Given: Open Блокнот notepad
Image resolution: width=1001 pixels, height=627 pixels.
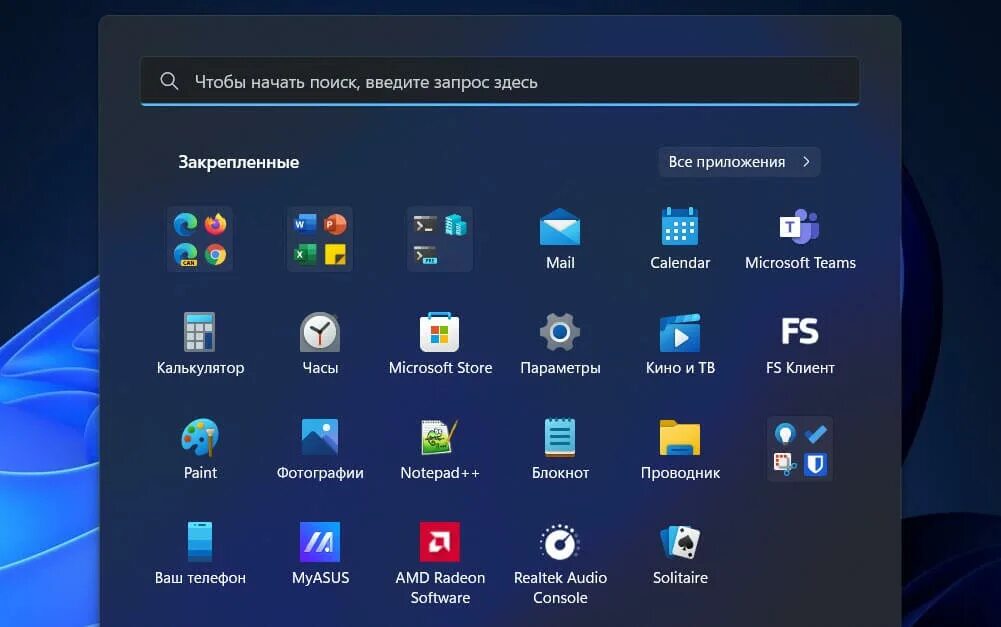Looking at the screenshot, I should pyautogui.click(x=560, y=449).
